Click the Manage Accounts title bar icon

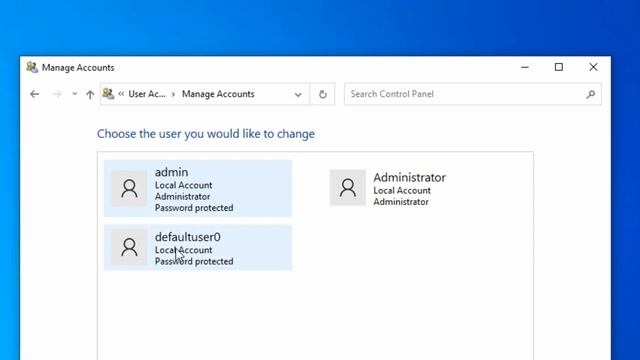point(32,67)
